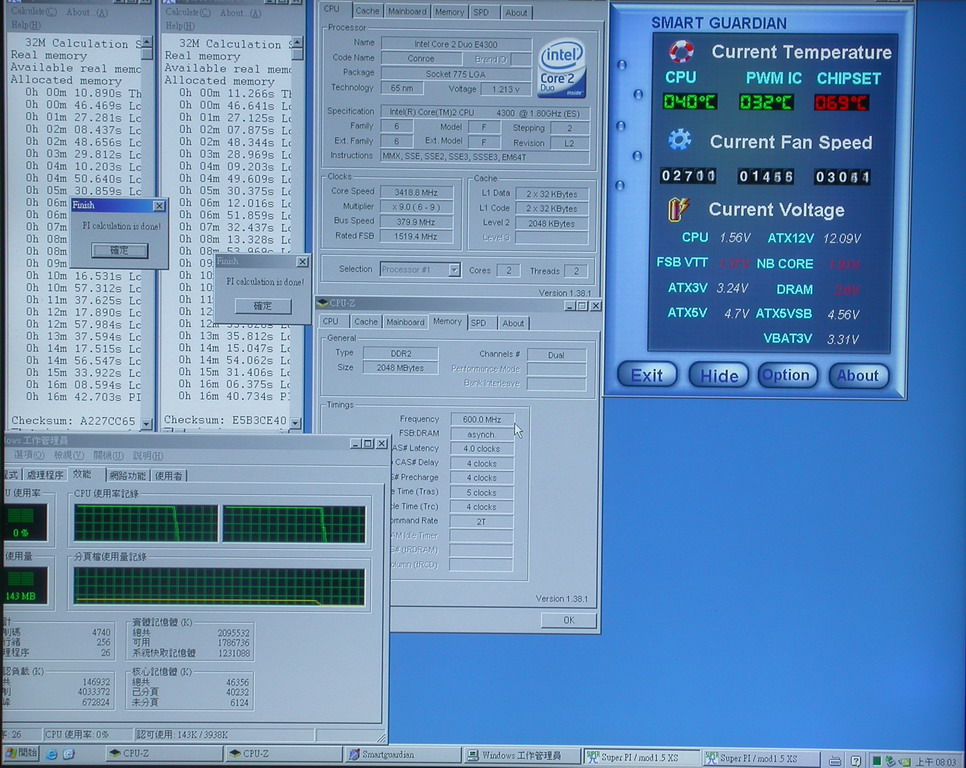Click the About button in Smart Guardian

858,375
